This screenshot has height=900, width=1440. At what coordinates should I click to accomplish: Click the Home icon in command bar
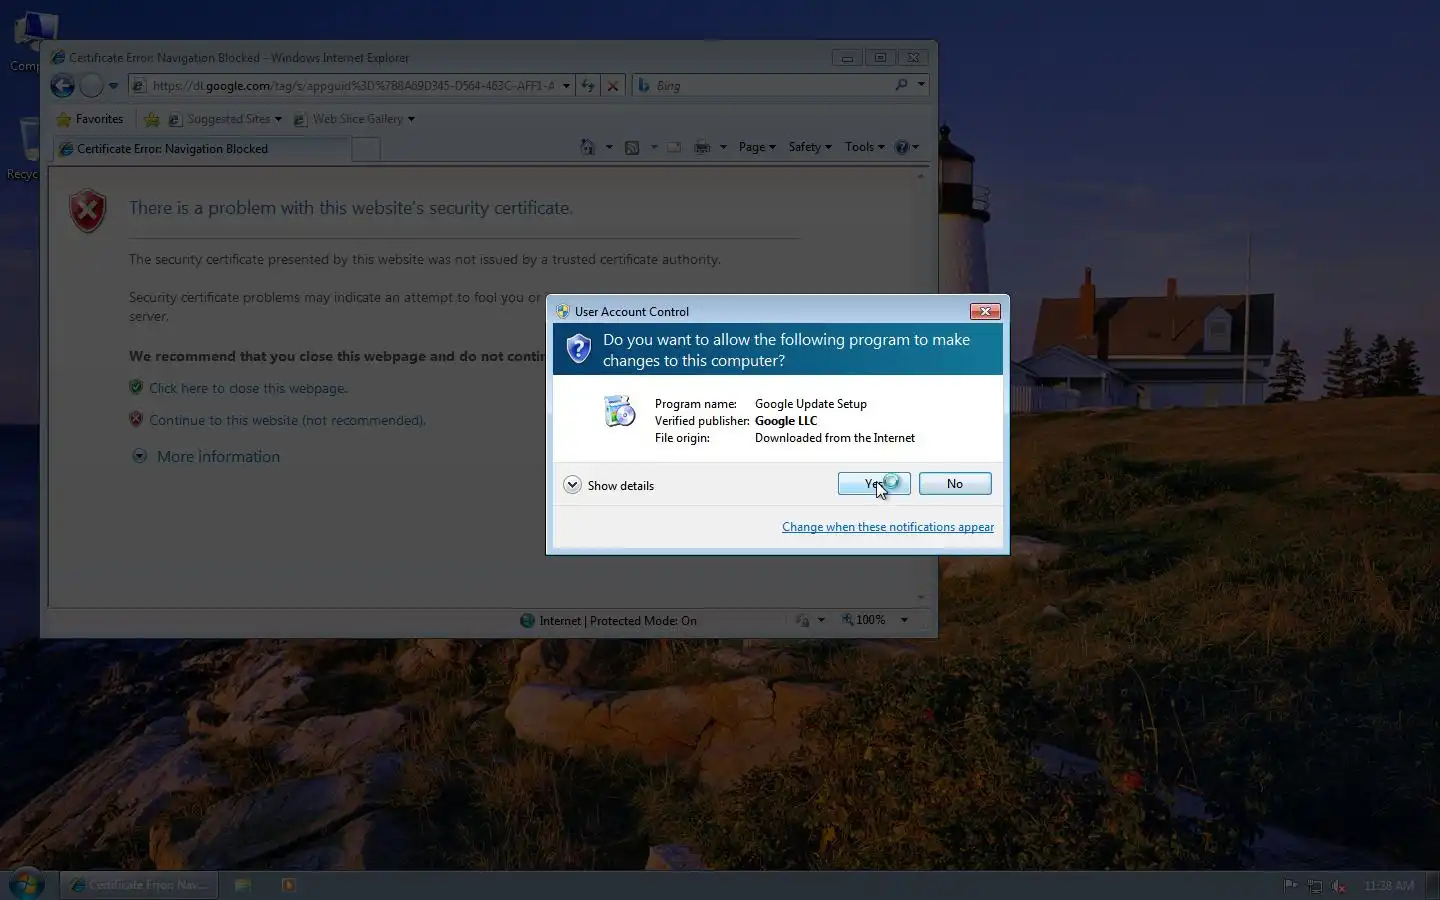pos(587,147)
